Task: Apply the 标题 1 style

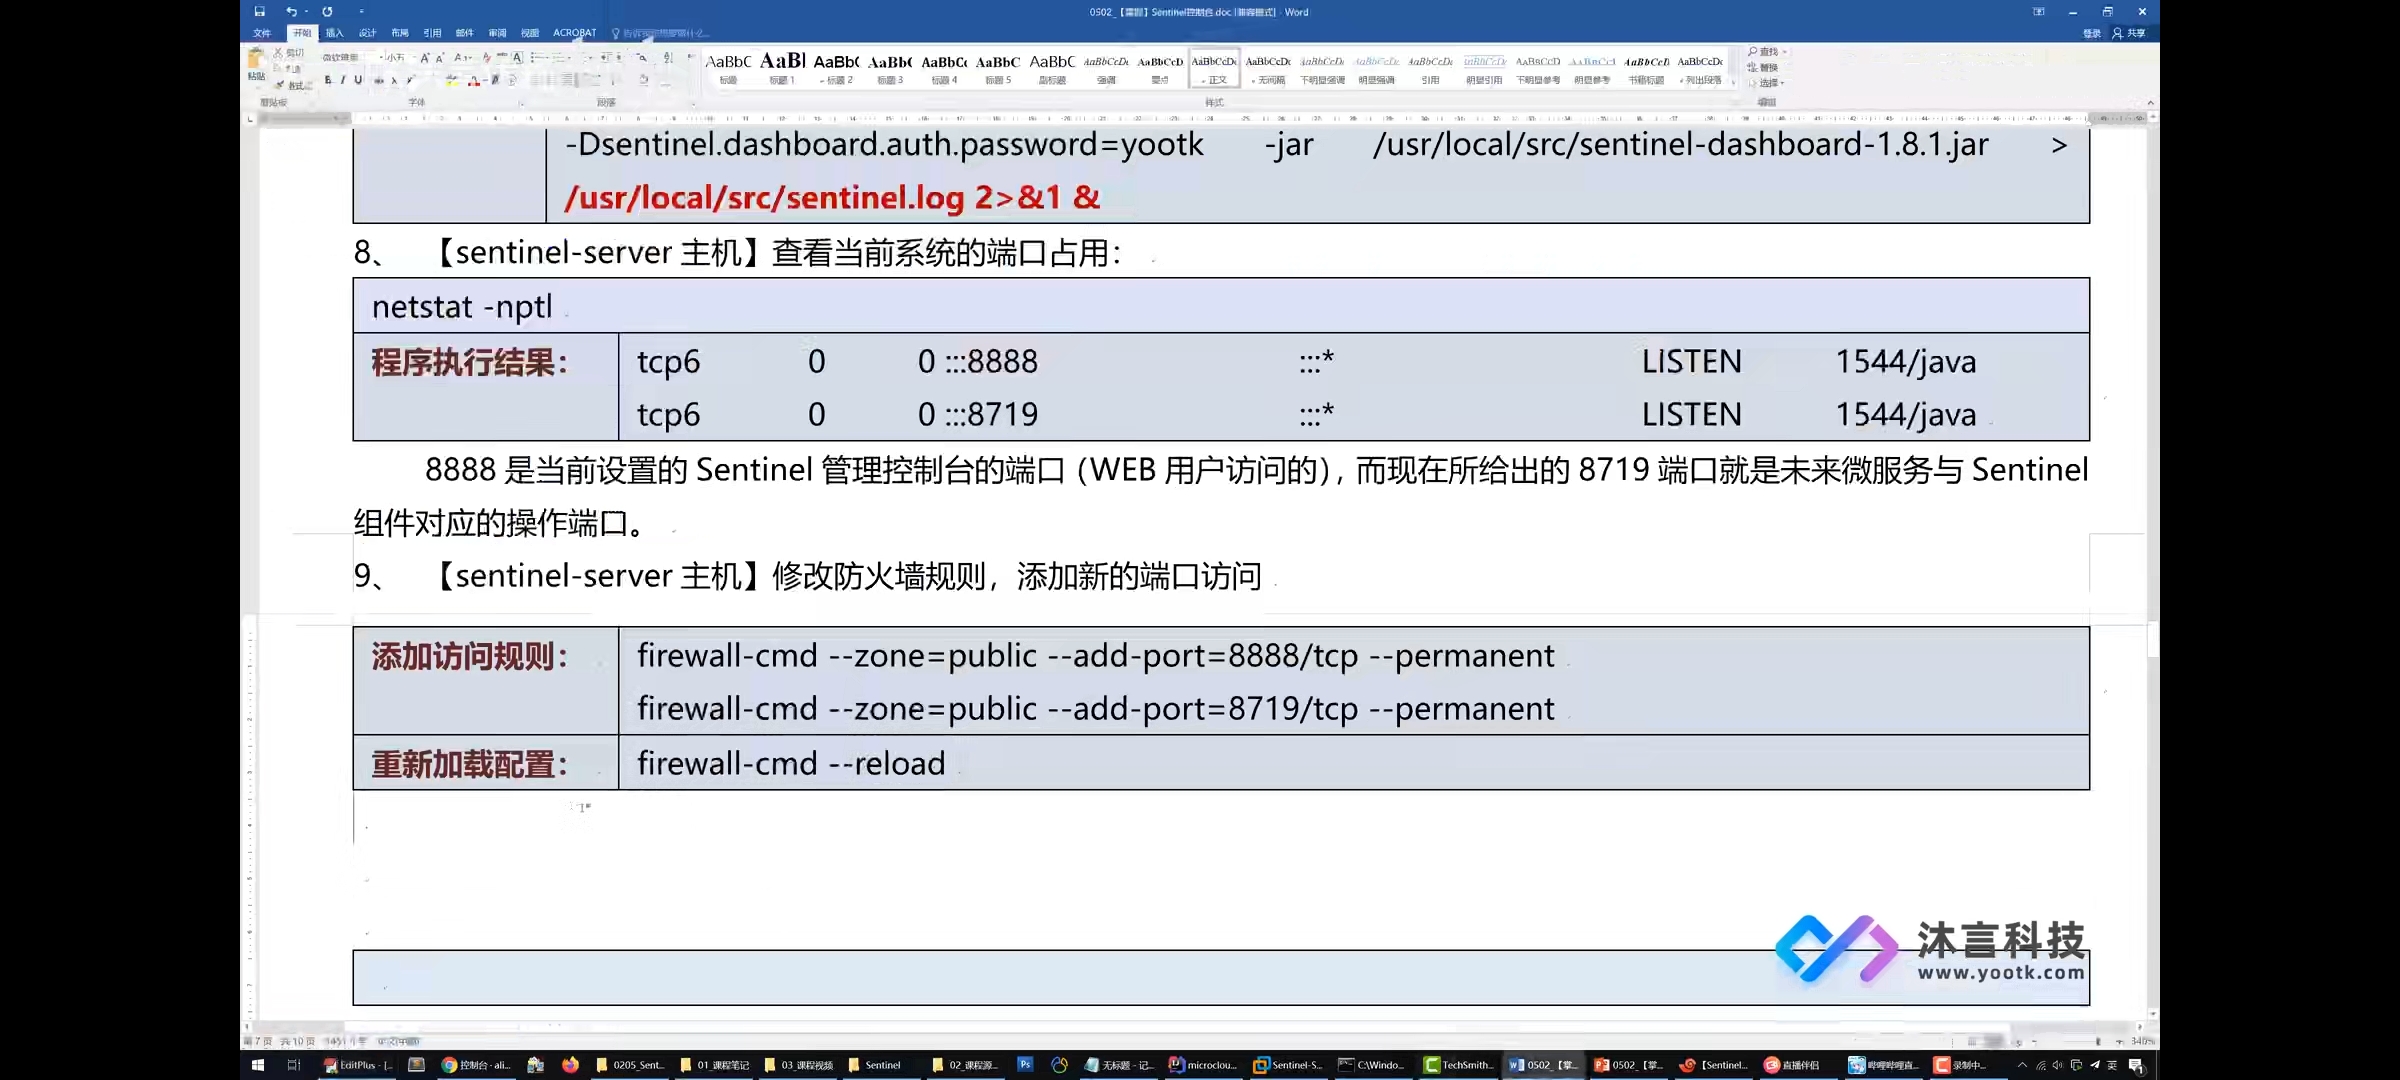Action: click(x=782, y=69)
